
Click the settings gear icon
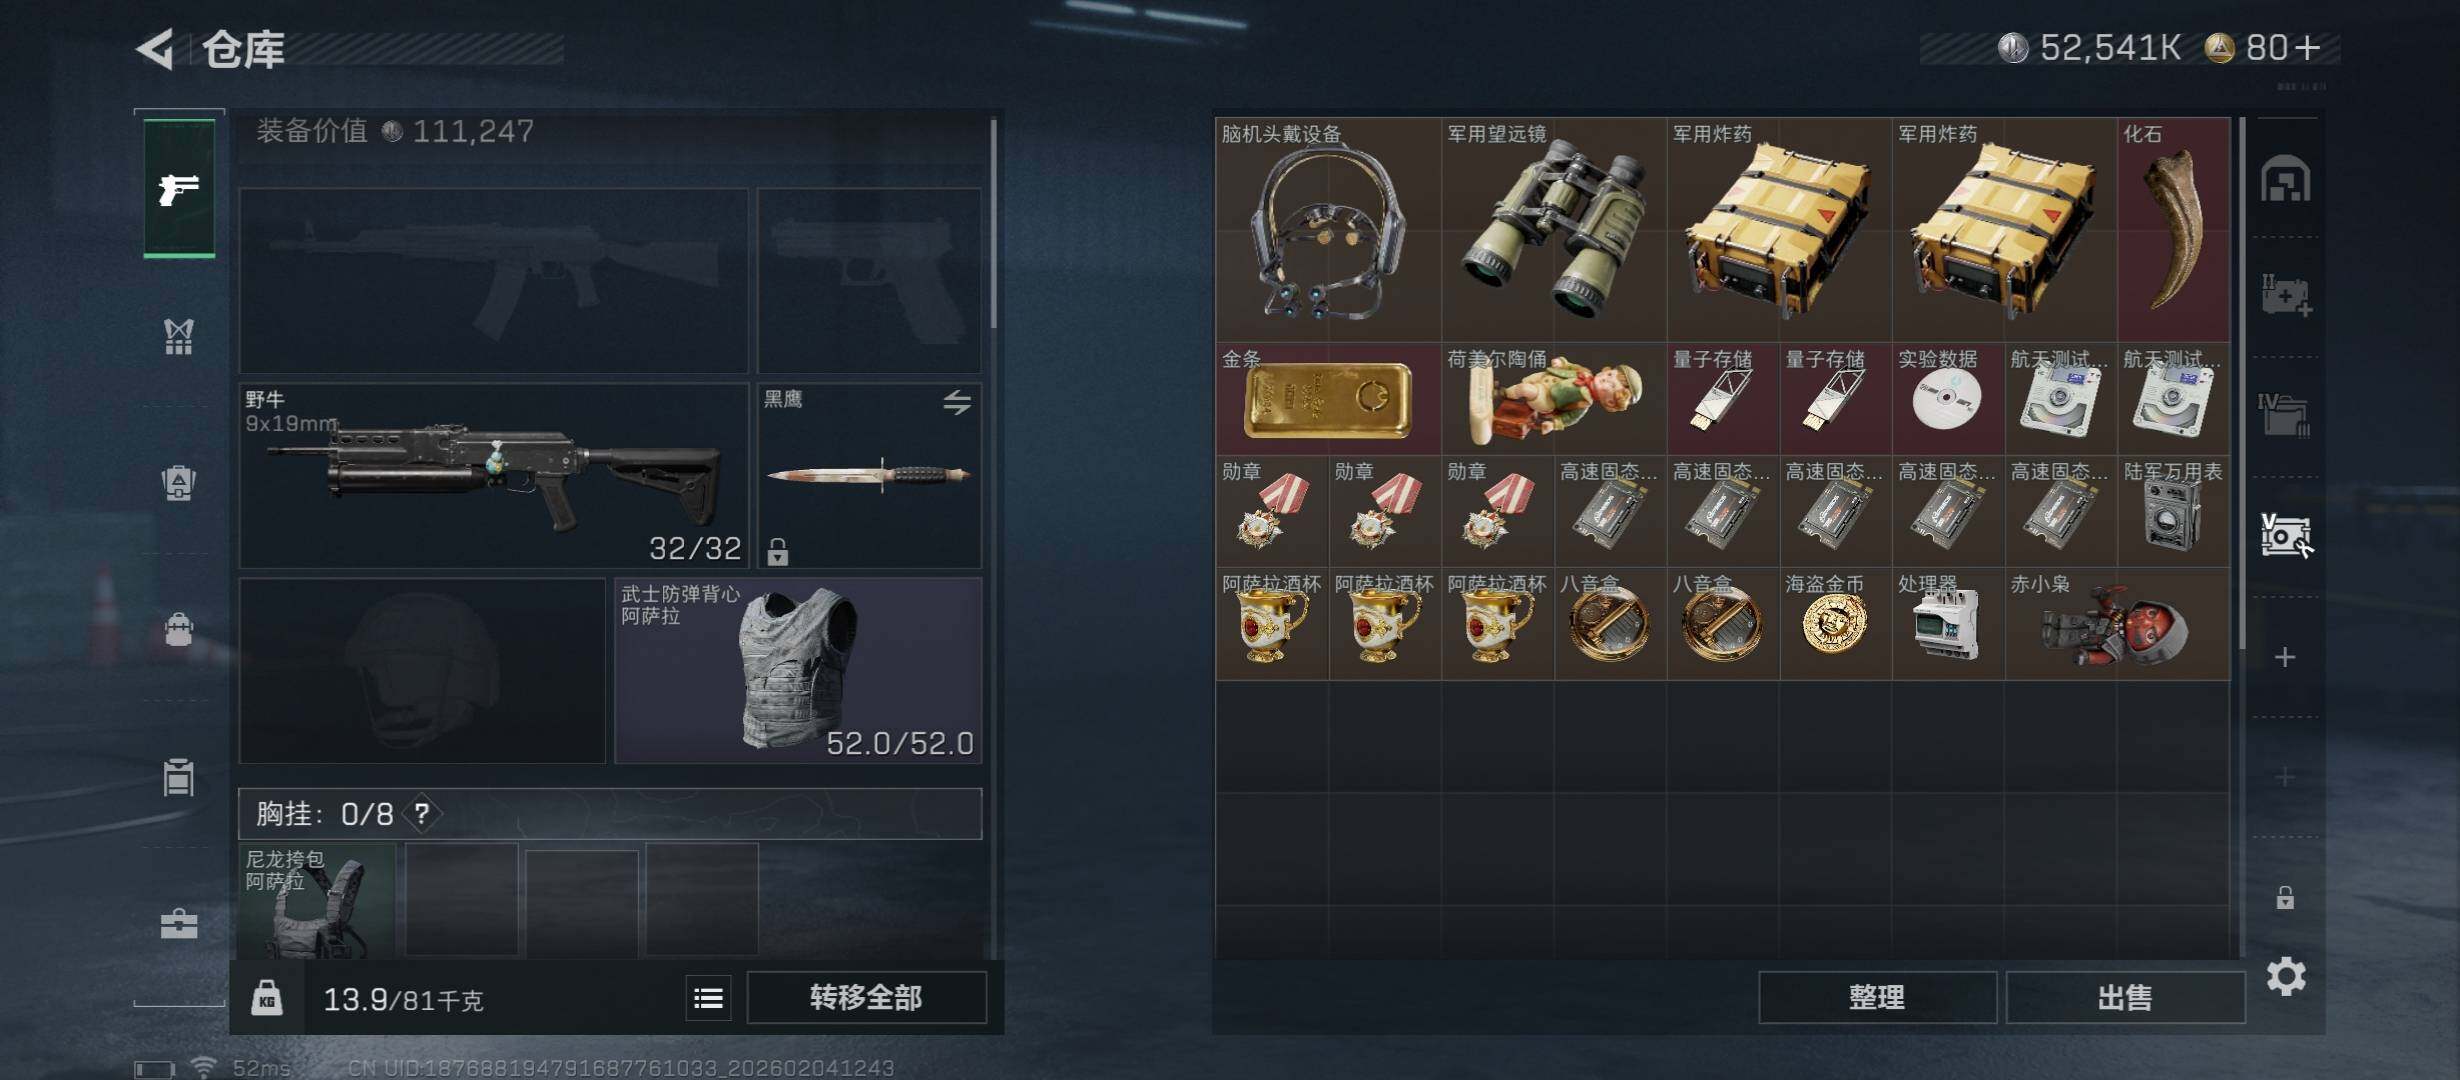[2286, 976]
